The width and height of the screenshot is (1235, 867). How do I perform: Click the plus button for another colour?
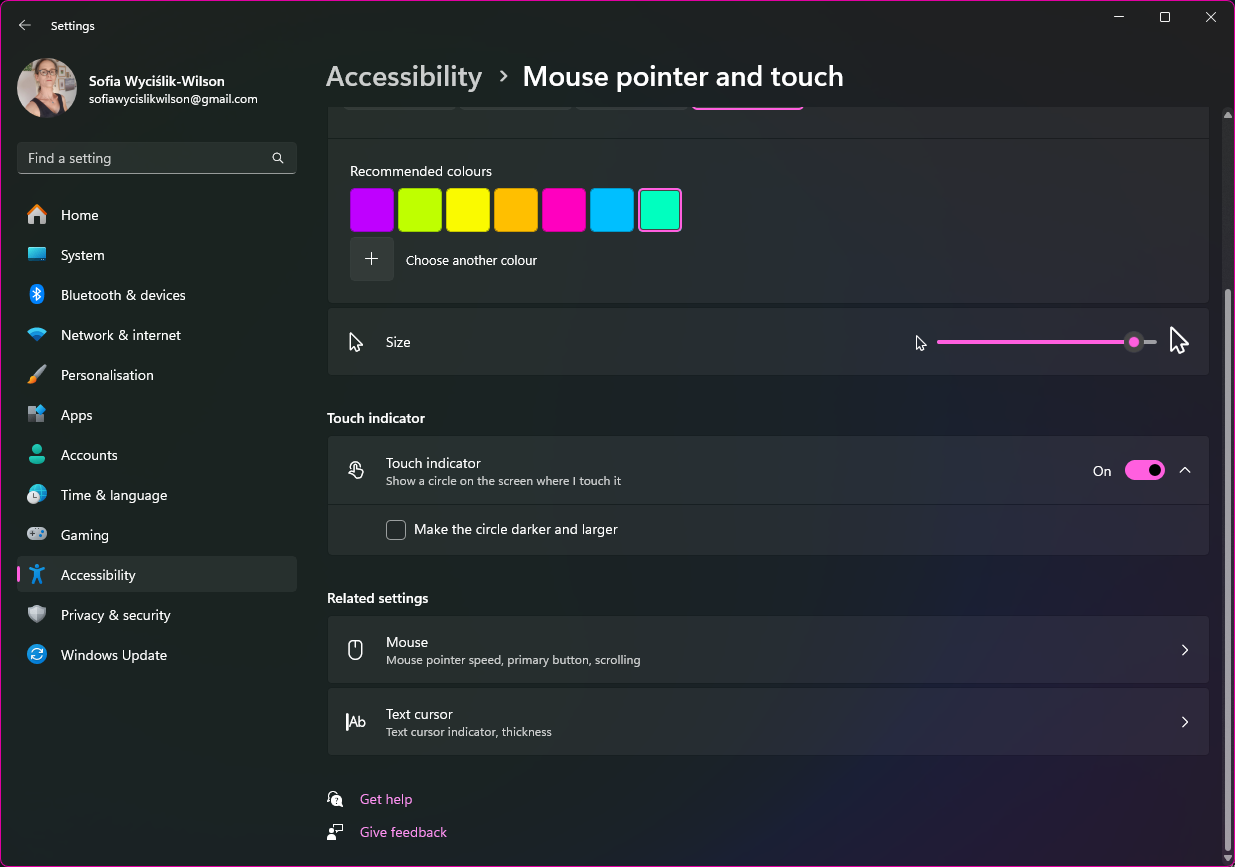[x=372, y=259]
